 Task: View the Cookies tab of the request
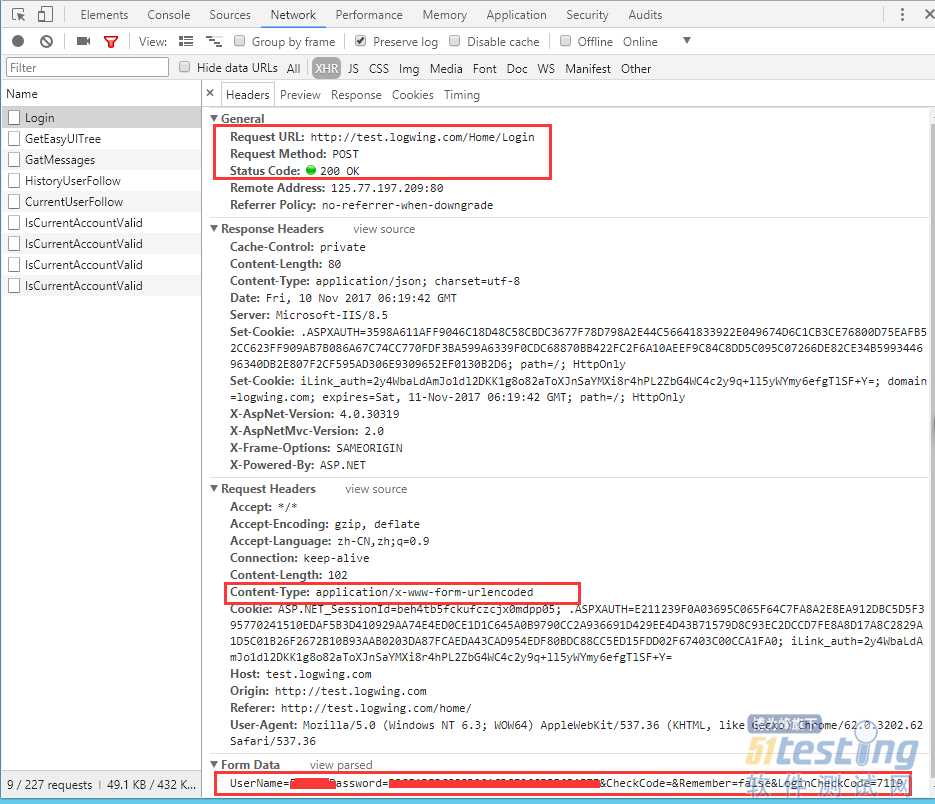[413, 95]
